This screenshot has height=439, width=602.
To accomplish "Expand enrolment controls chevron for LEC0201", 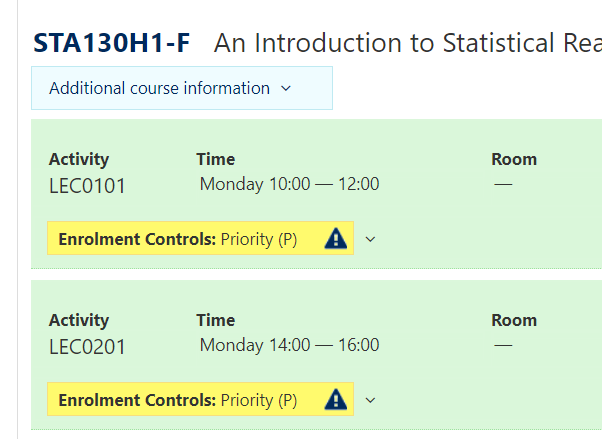I will (x=370, y=400).
